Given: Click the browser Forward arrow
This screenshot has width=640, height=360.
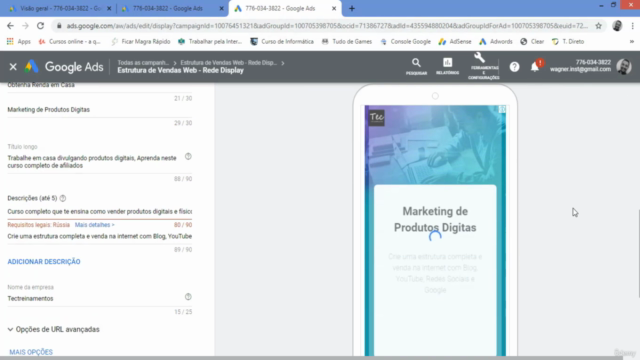Looking at the screenshot, I should click(25, 26).
